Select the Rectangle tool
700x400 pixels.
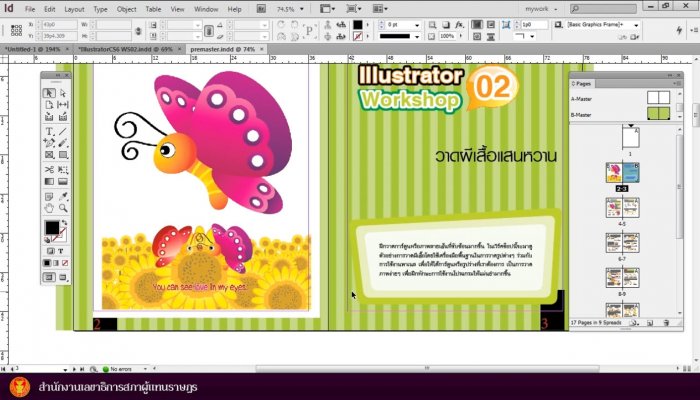63,154
